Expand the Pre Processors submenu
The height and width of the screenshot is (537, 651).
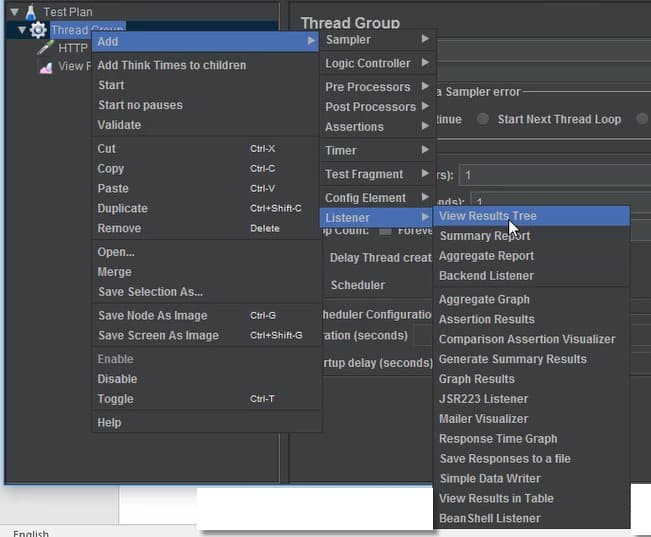pyautogui.click(x=377, y=87)
